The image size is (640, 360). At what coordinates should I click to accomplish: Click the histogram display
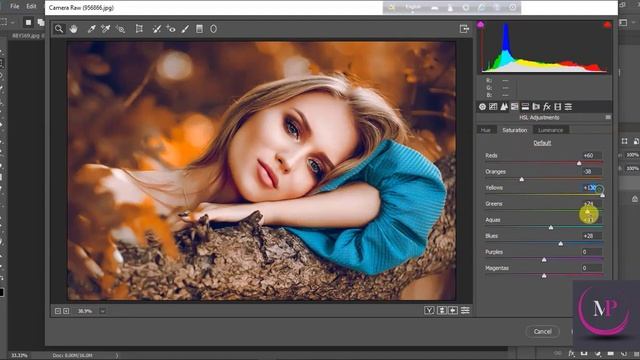coord(544,47)
